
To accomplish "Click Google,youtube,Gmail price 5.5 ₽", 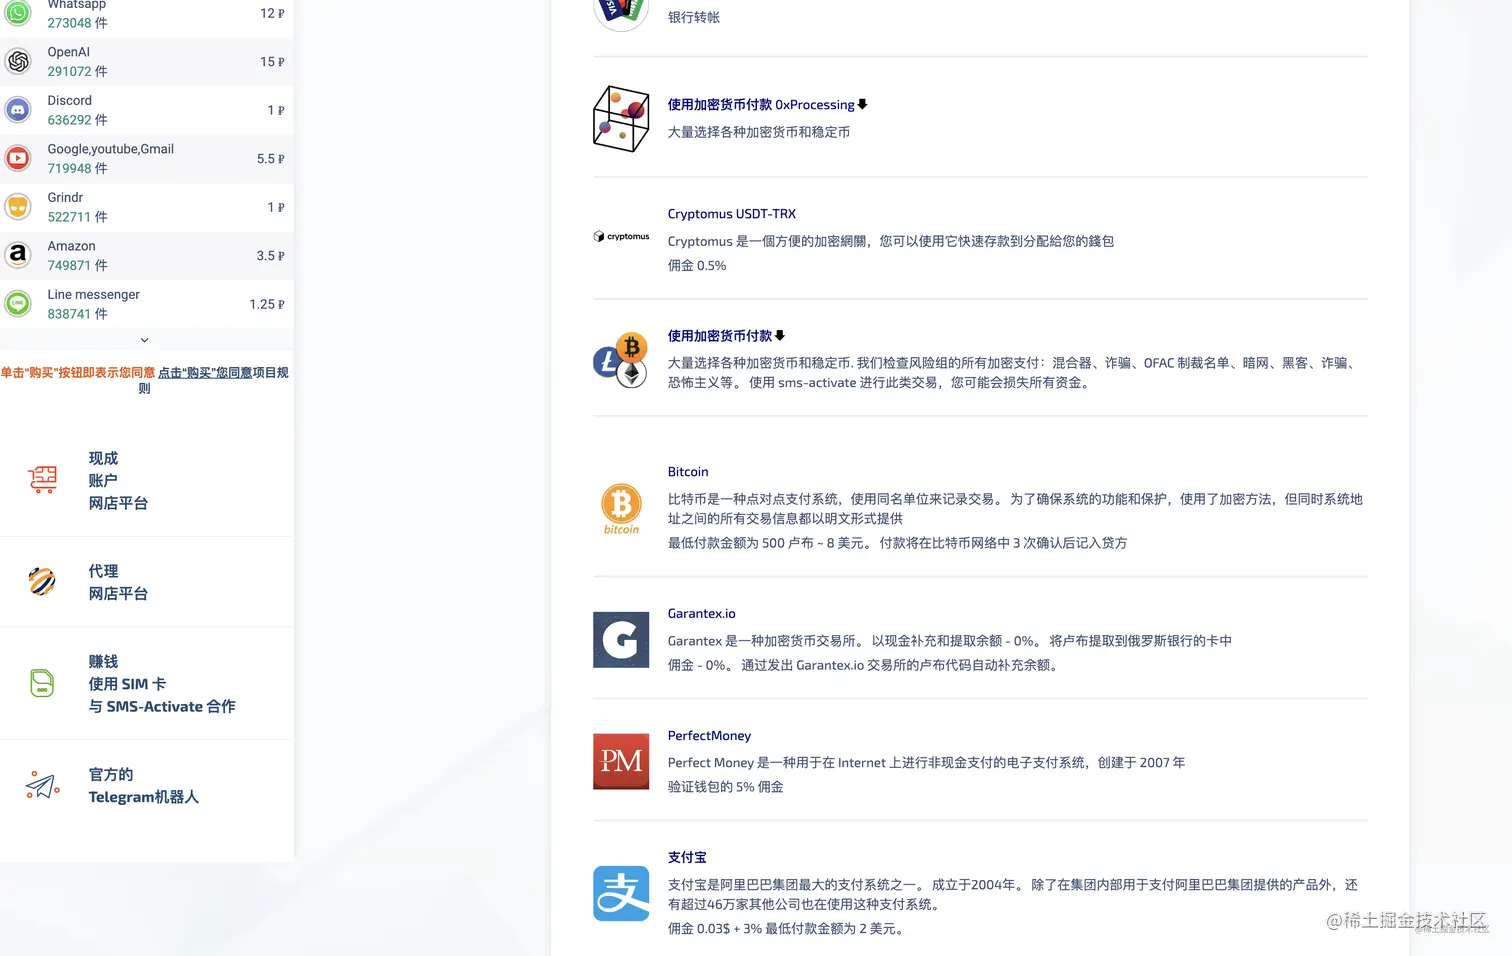I will (270, 159).
